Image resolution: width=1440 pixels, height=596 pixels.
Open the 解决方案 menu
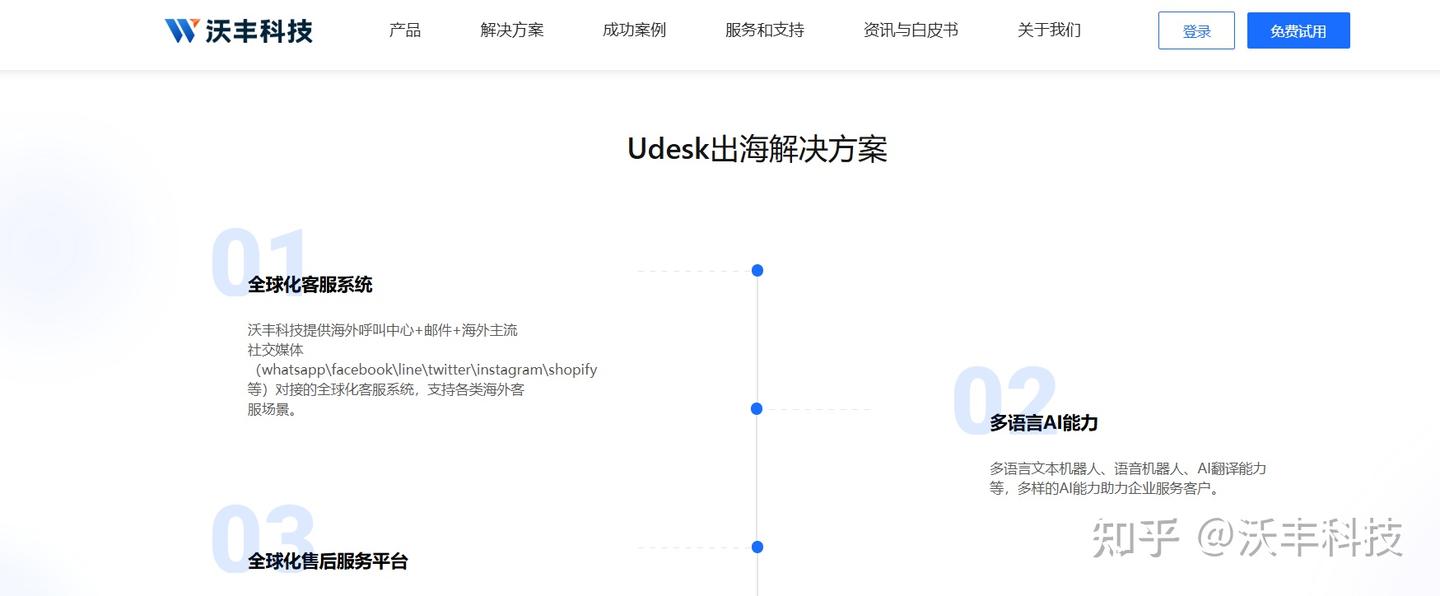(x=512, y=30)
